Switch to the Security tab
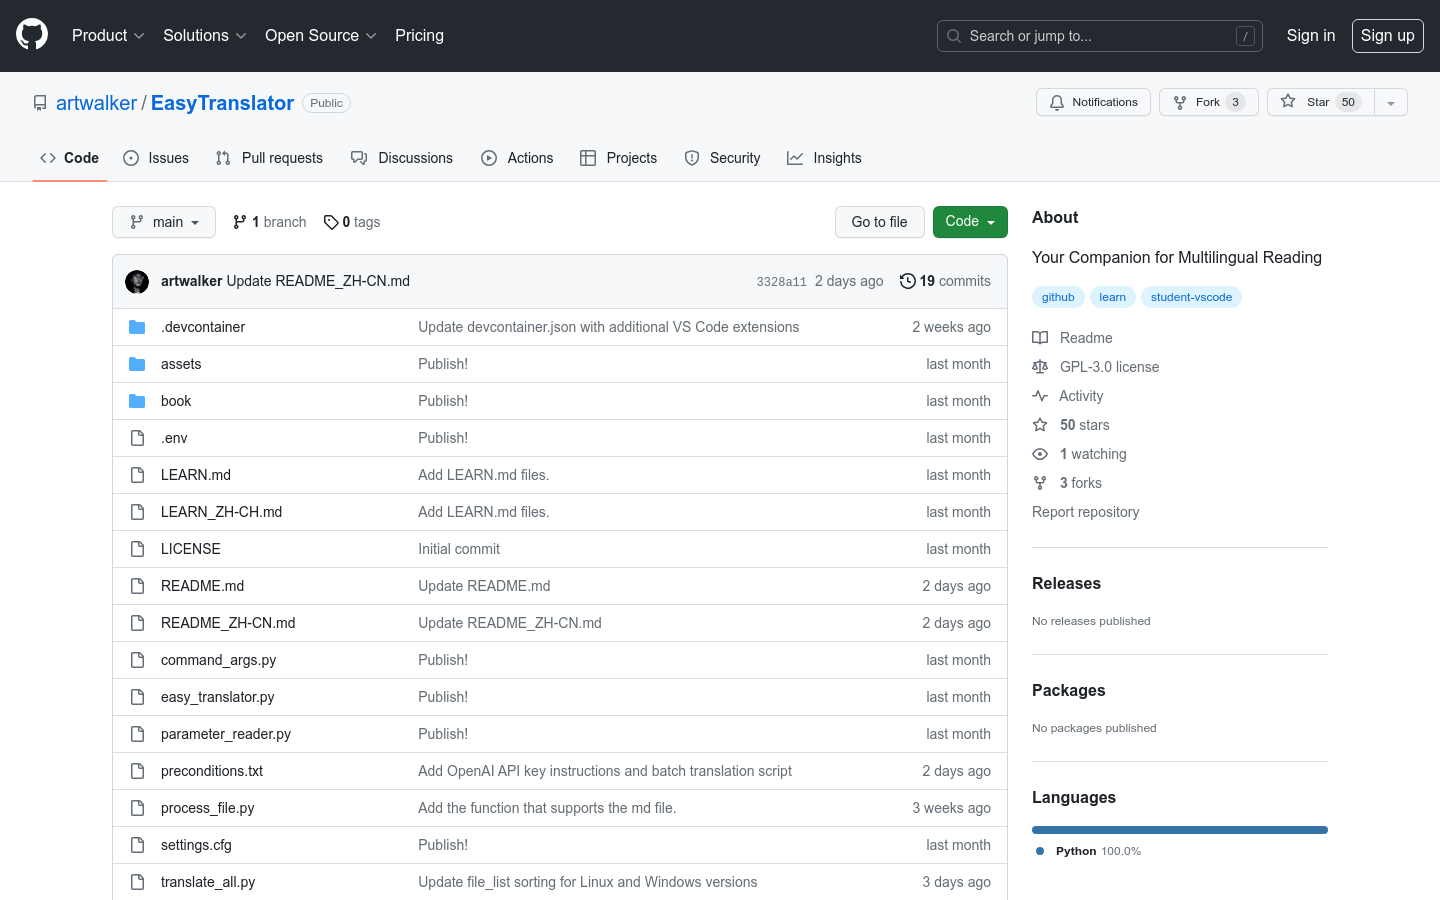Image resolution: width=1440 pixels, height=900 pixels. click(722, 158)
